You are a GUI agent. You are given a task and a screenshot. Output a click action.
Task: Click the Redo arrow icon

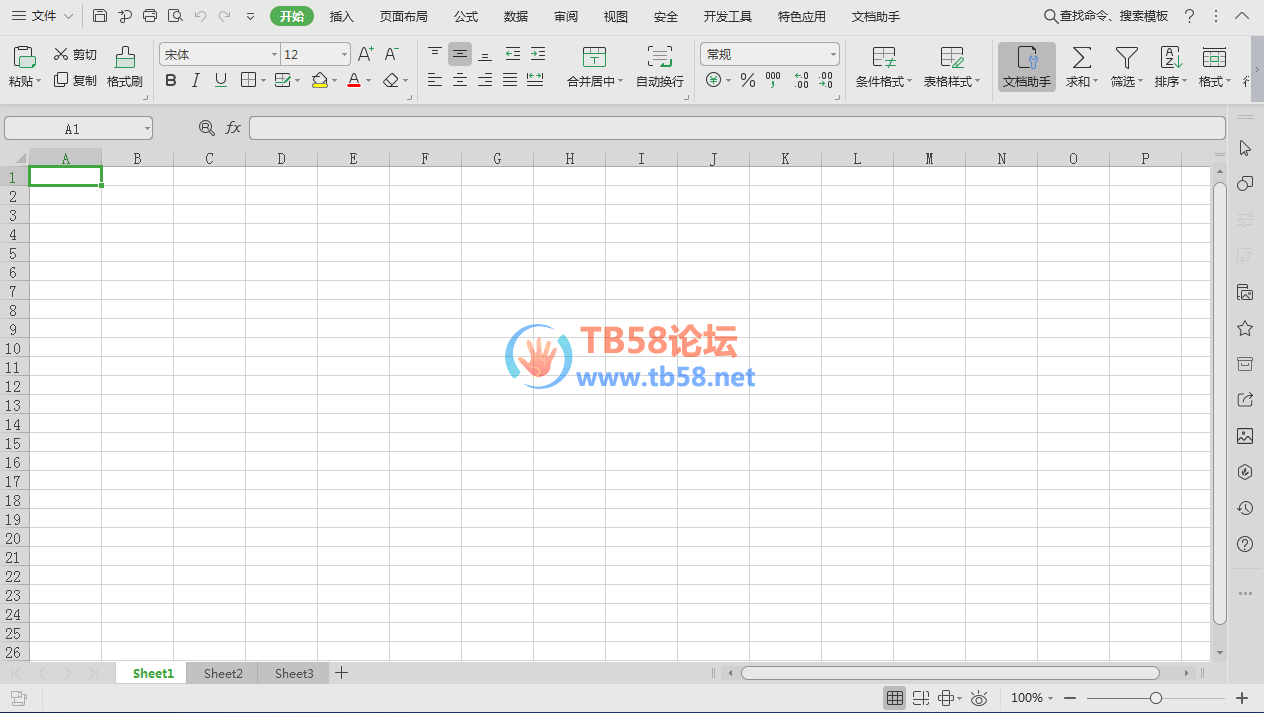(224, 16)
